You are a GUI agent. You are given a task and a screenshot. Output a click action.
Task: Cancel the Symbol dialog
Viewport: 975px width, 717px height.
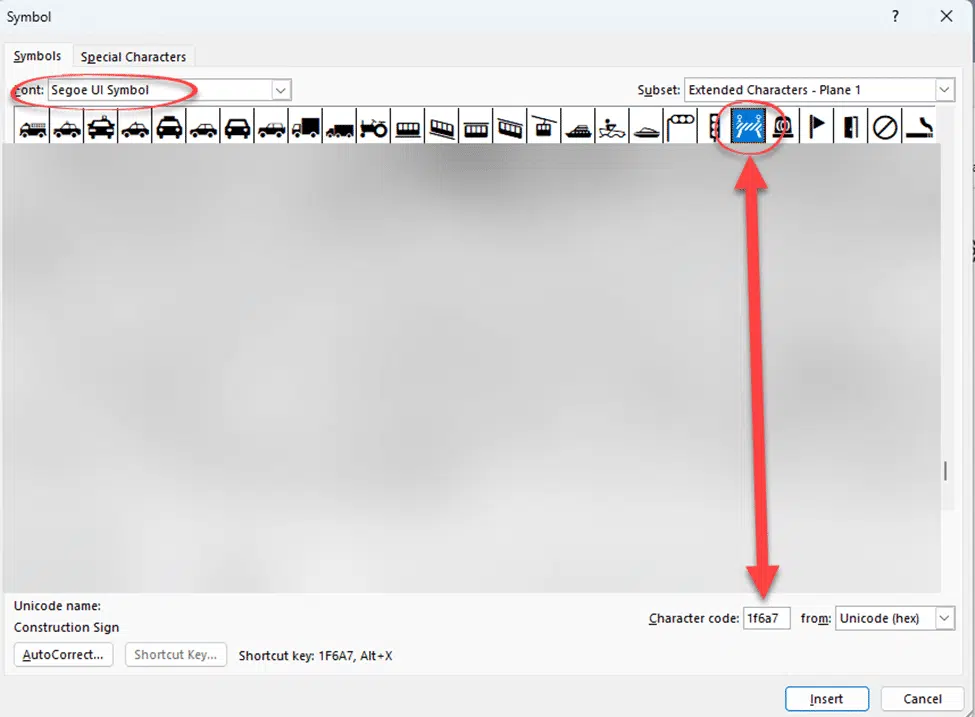click(x=922, y=699)
